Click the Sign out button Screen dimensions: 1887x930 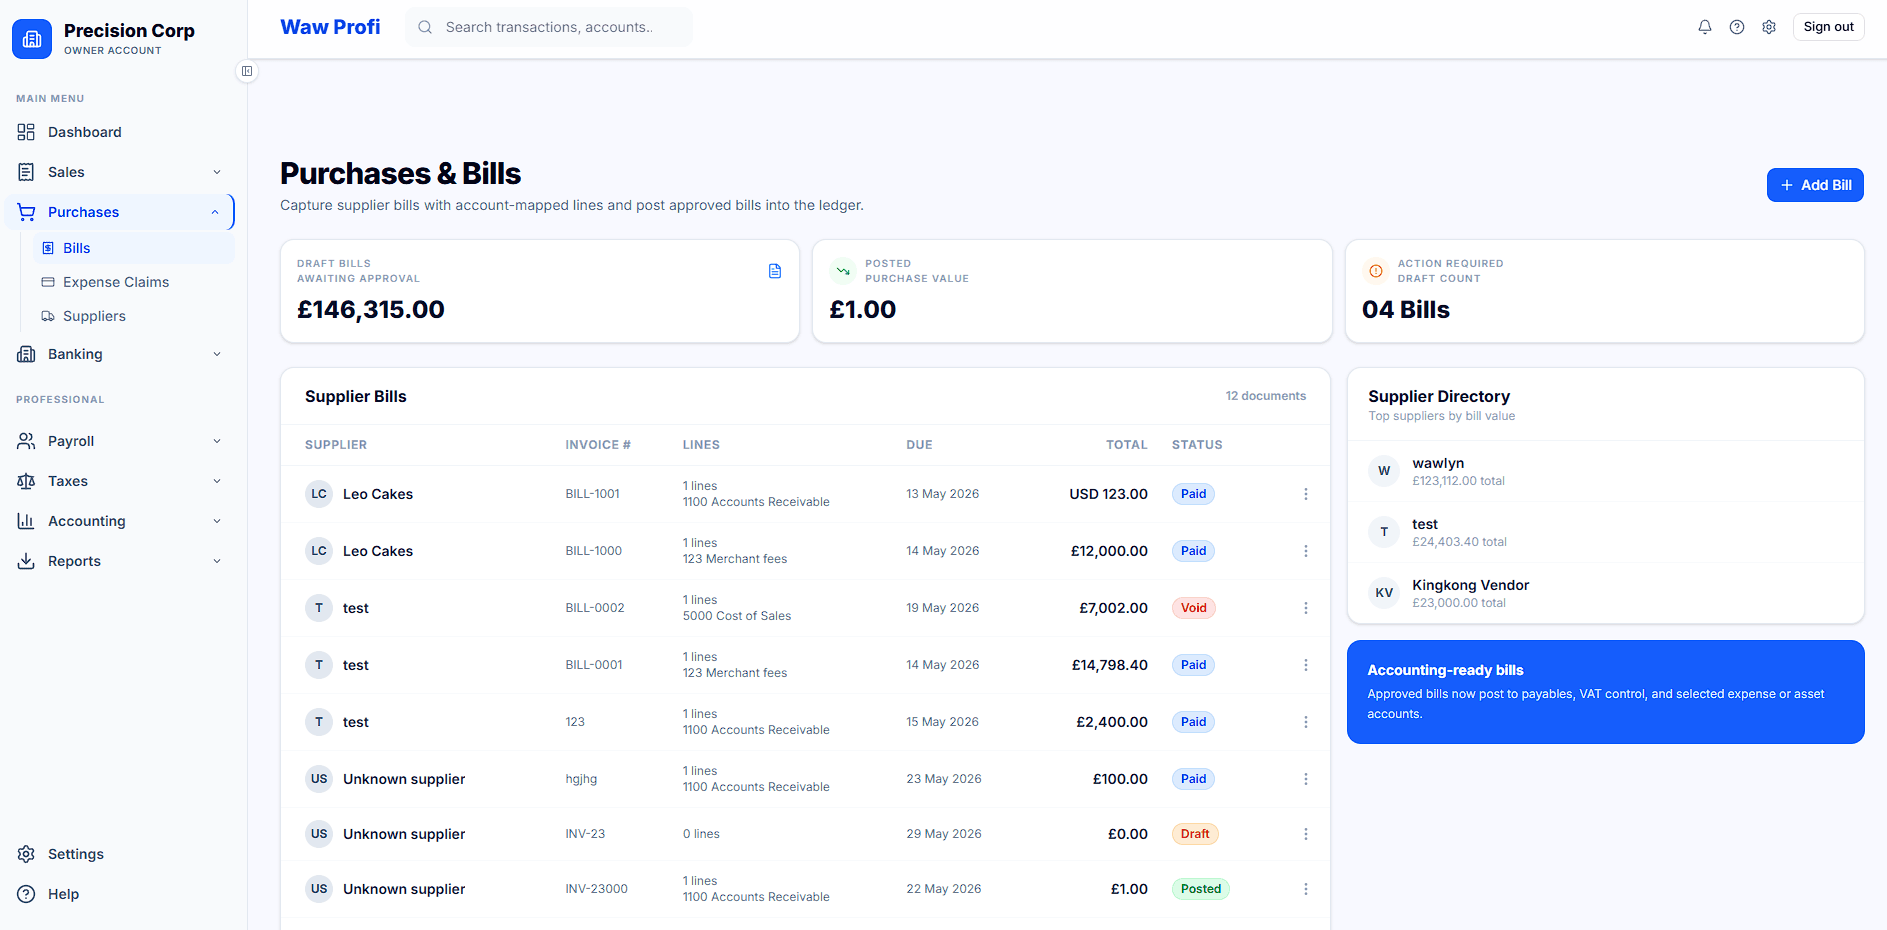coord(1828,27)
